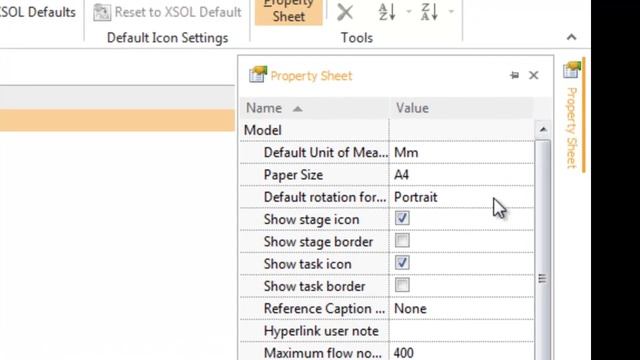640x360 pixels.
Task: Select the Show stage border label
Action: tap(318, 242)
